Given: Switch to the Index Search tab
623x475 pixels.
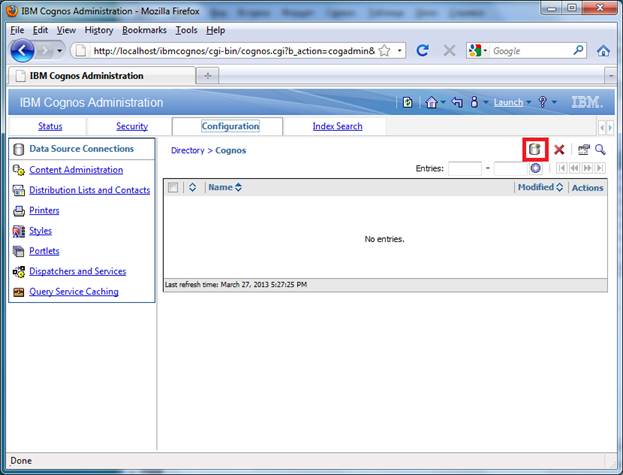Looking at the screenshot, I should point(337,126).
